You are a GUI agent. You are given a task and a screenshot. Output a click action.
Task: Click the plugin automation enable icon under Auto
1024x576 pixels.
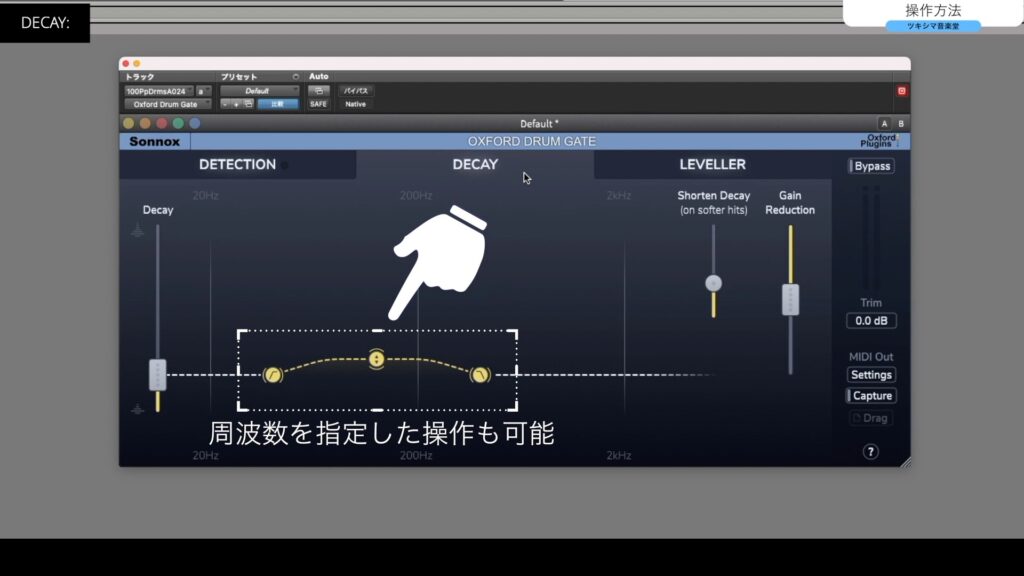pyautogui.click(x=319, y=91)
